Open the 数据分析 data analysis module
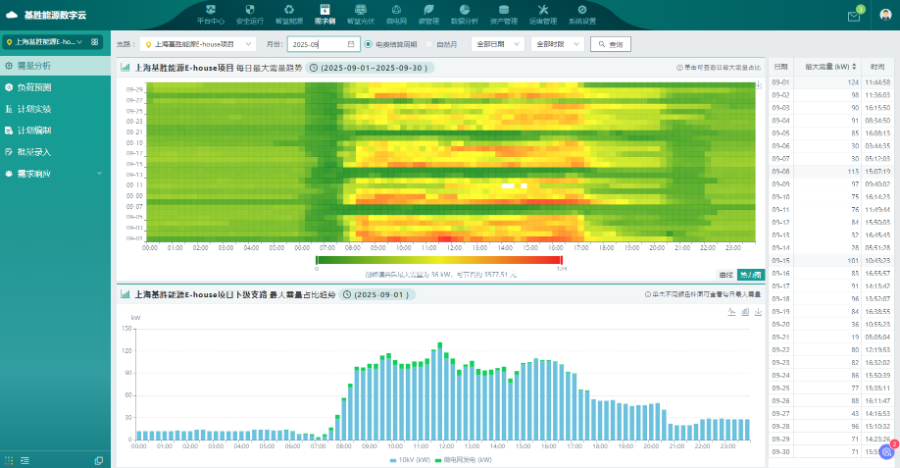 pos(464,14)
